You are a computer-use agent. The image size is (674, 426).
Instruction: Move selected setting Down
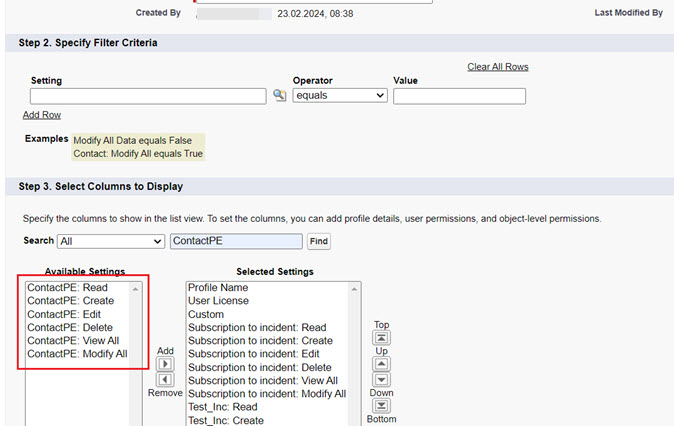pyautogui.click(x=381, y=380)
